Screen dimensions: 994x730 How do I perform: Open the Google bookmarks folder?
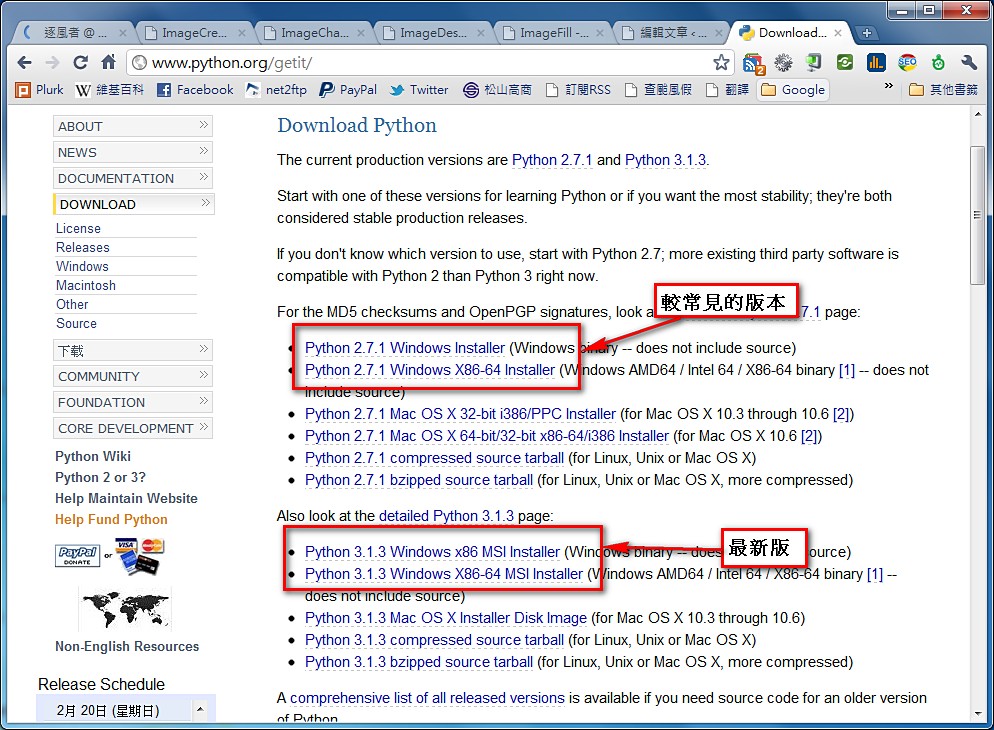[x=793, y=90]
